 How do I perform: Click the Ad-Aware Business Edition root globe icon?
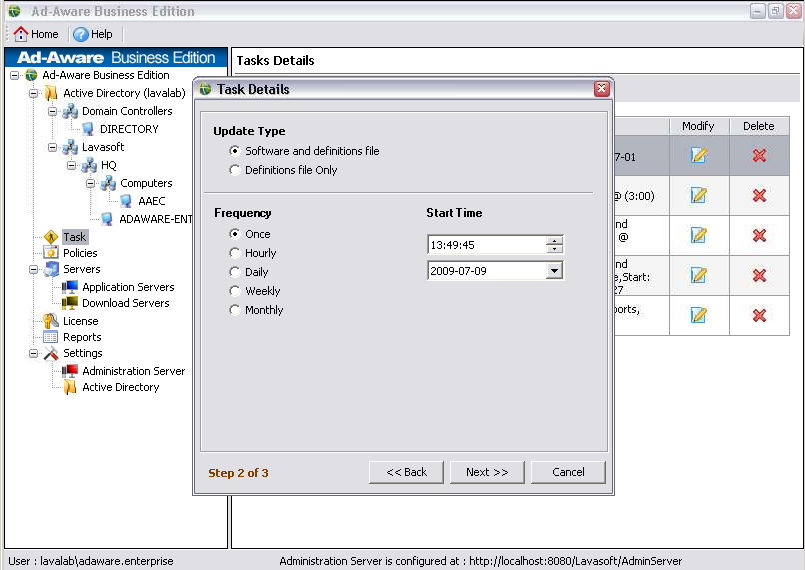click(32, 75)
